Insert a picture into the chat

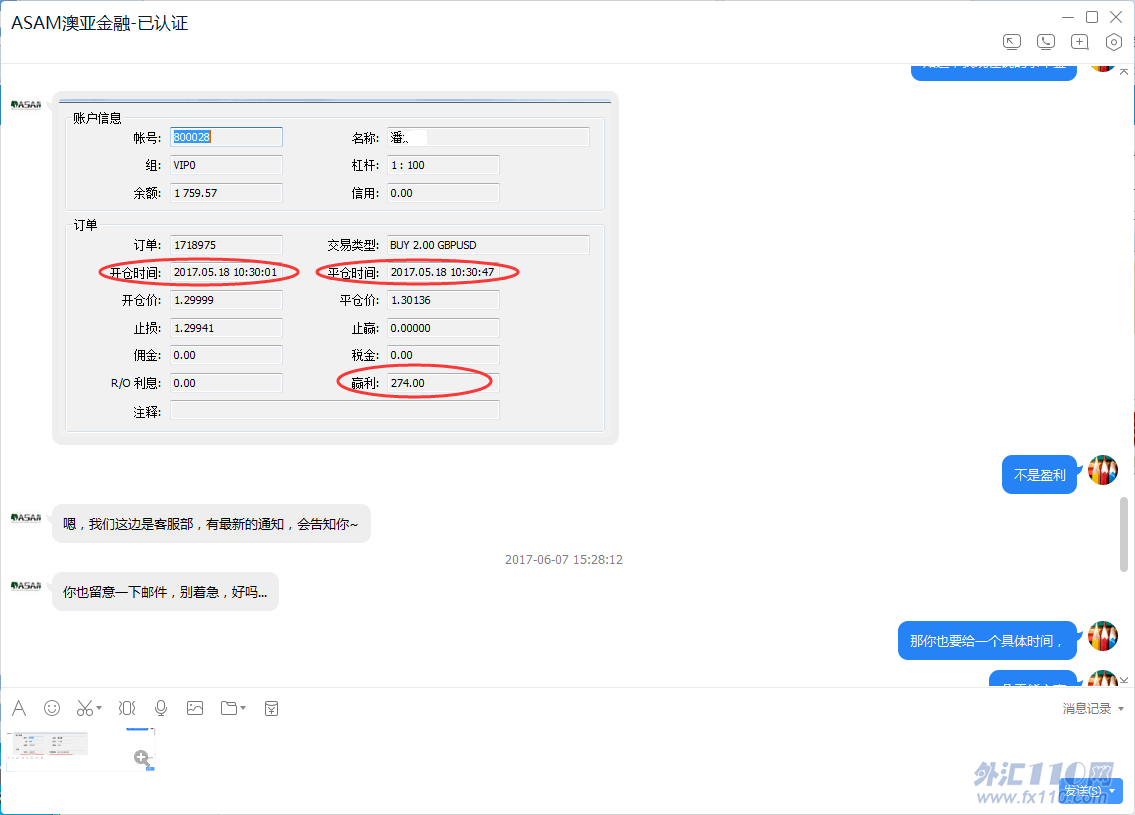click(x=195, y=708)
